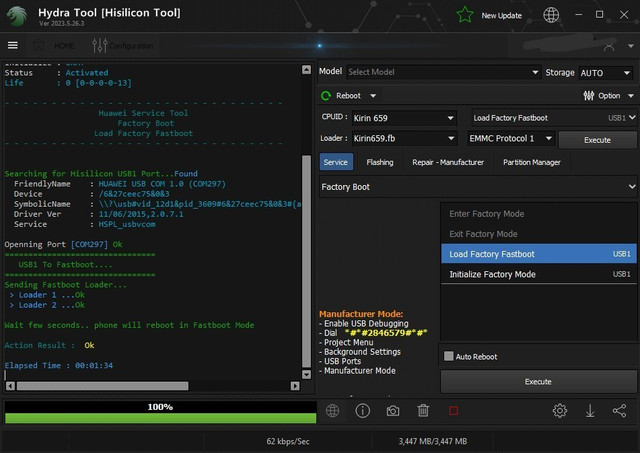Open the globe language icon in title bar
Screen dimensions: 640x453
coord(551,15)
